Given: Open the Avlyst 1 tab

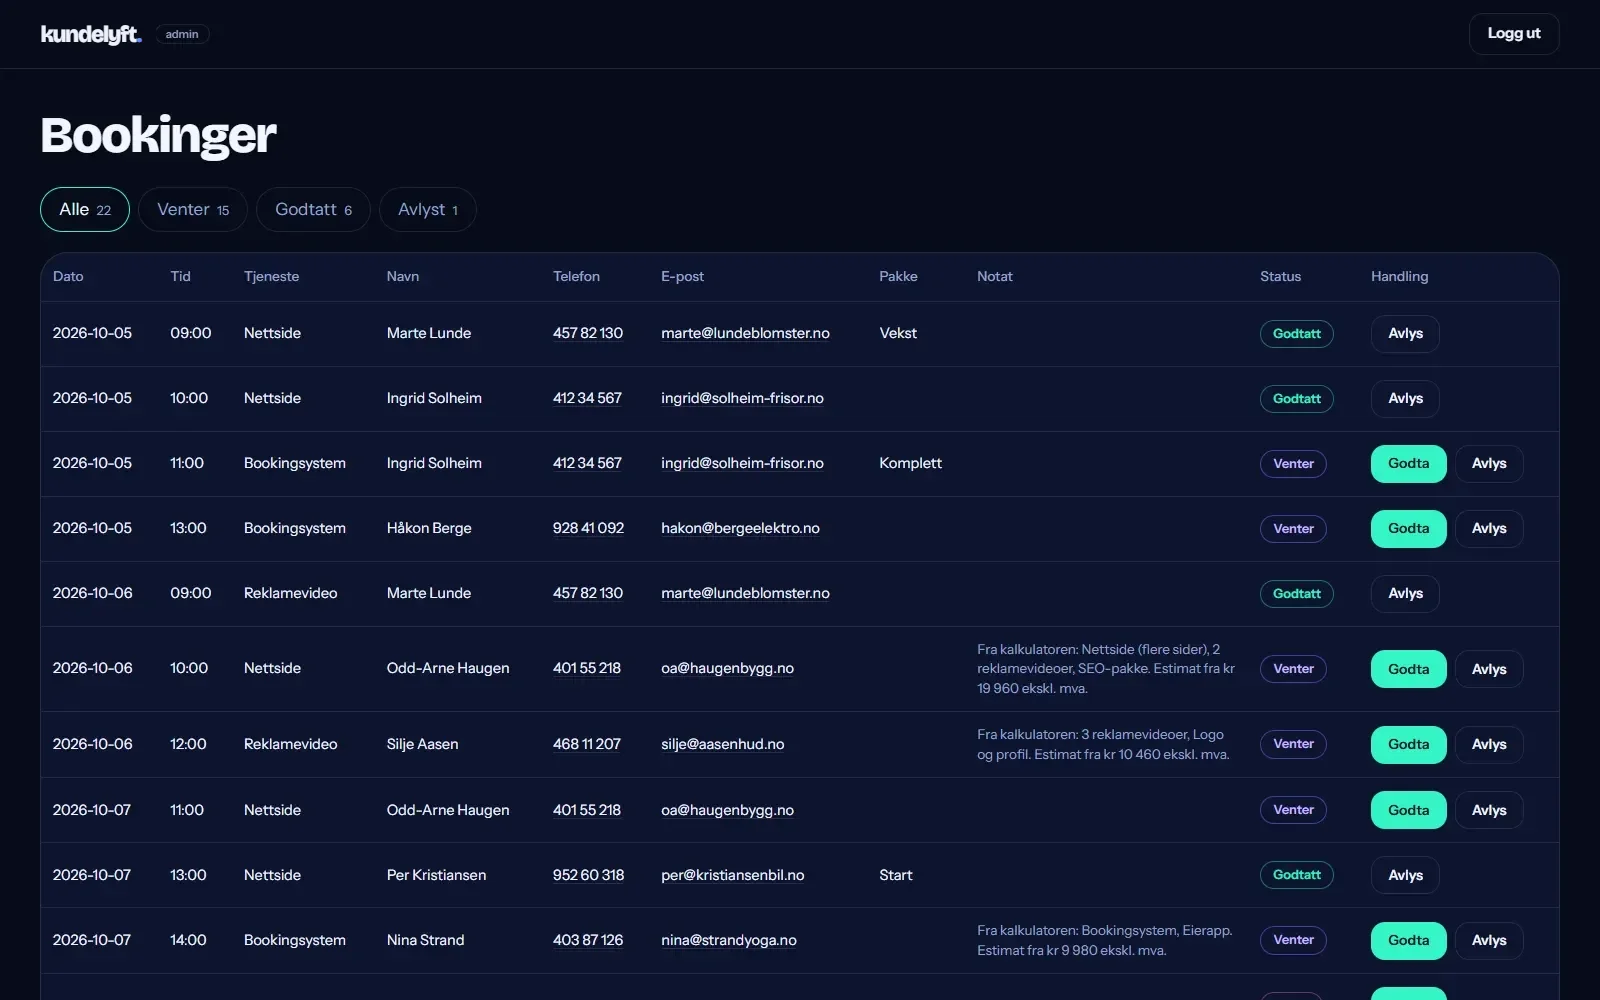Looking at the screenshot, I should 427,209.
